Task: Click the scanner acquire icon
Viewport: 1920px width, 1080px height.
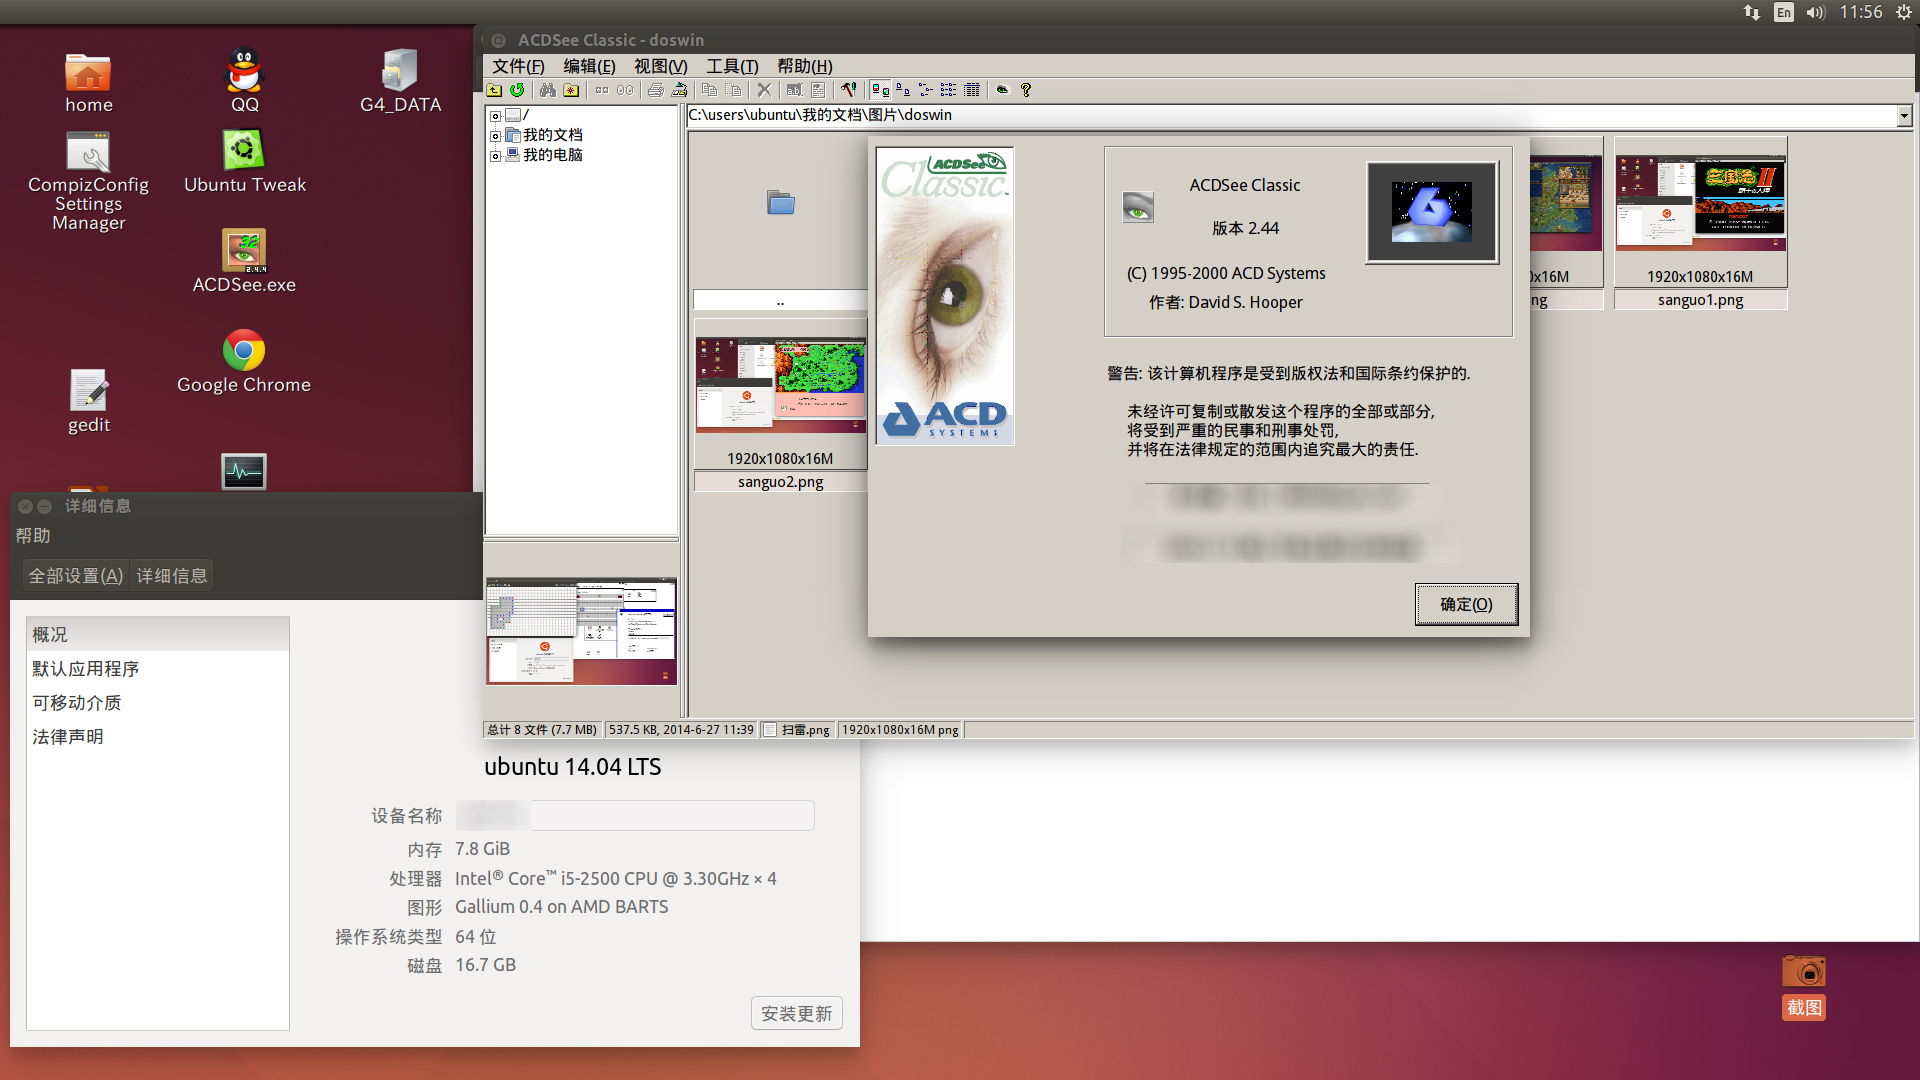Action: (680, 90)
